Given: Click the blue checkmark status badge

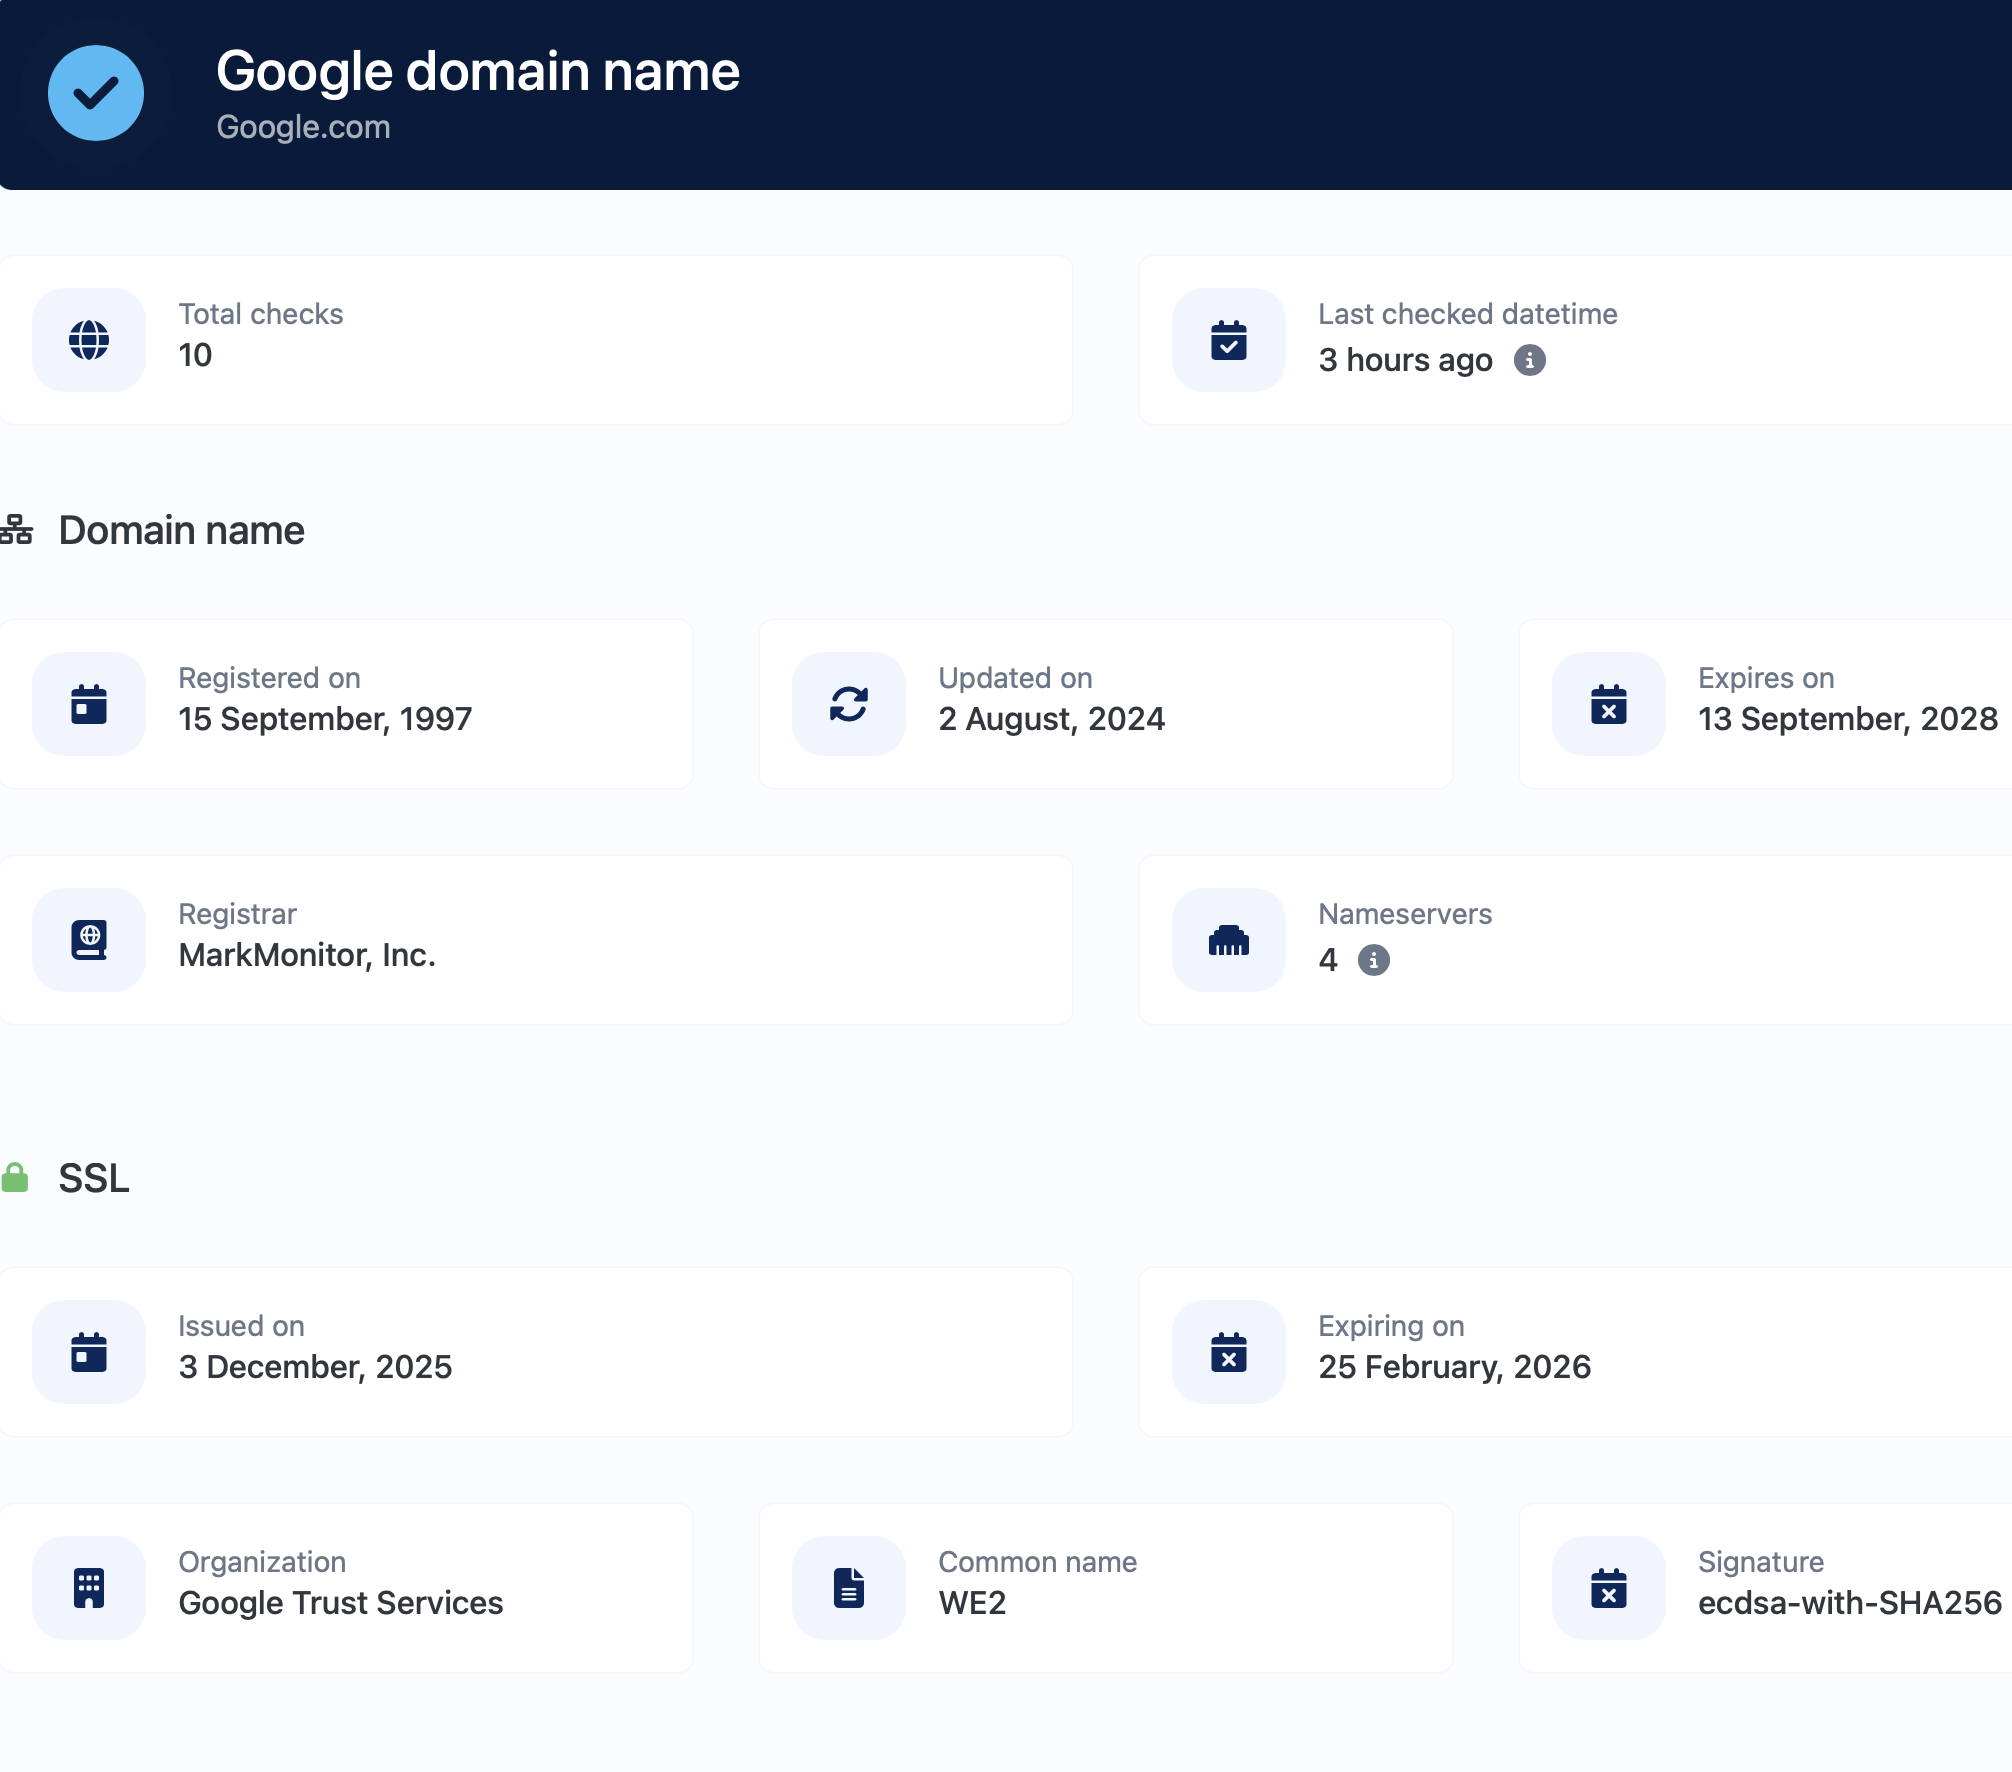Looking at the screenshot, I should click(x=96, y=93).
